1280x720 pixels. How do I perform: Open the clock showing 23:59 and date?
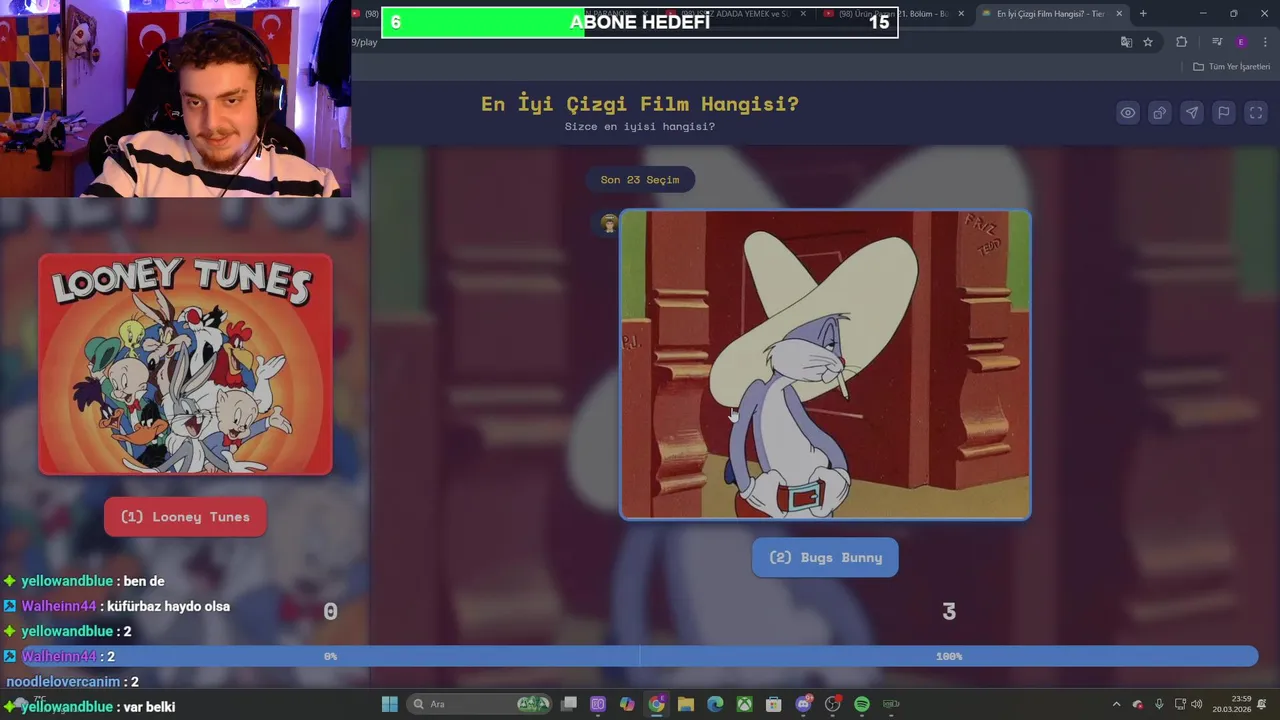[x=1232, y=704]
